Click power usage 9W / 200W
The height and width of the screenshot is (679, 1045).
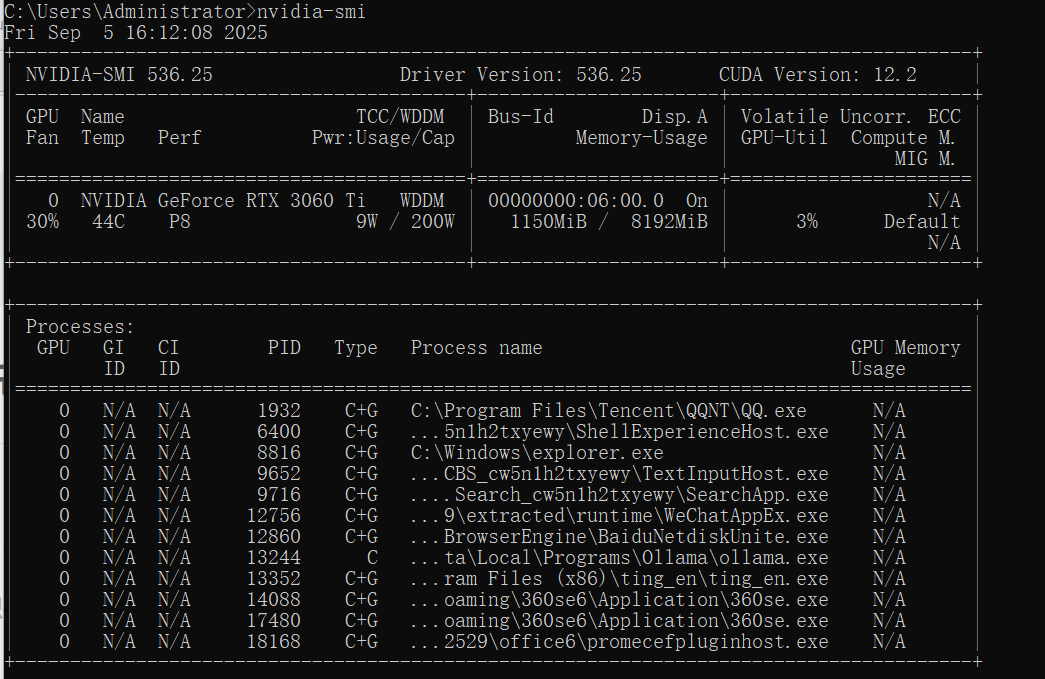[x=405, y=222]
